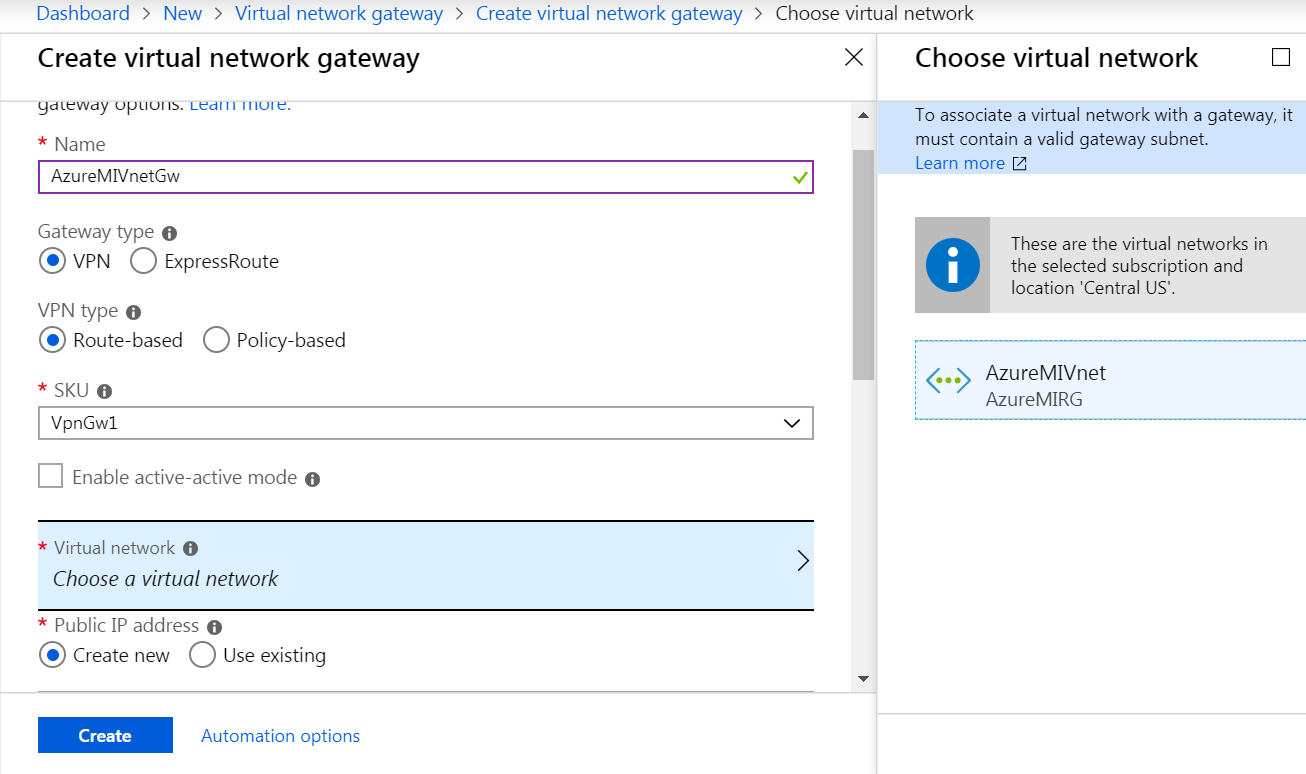Click the Name input field
This screenshot has height=774, width=1306.
[426, 177]
